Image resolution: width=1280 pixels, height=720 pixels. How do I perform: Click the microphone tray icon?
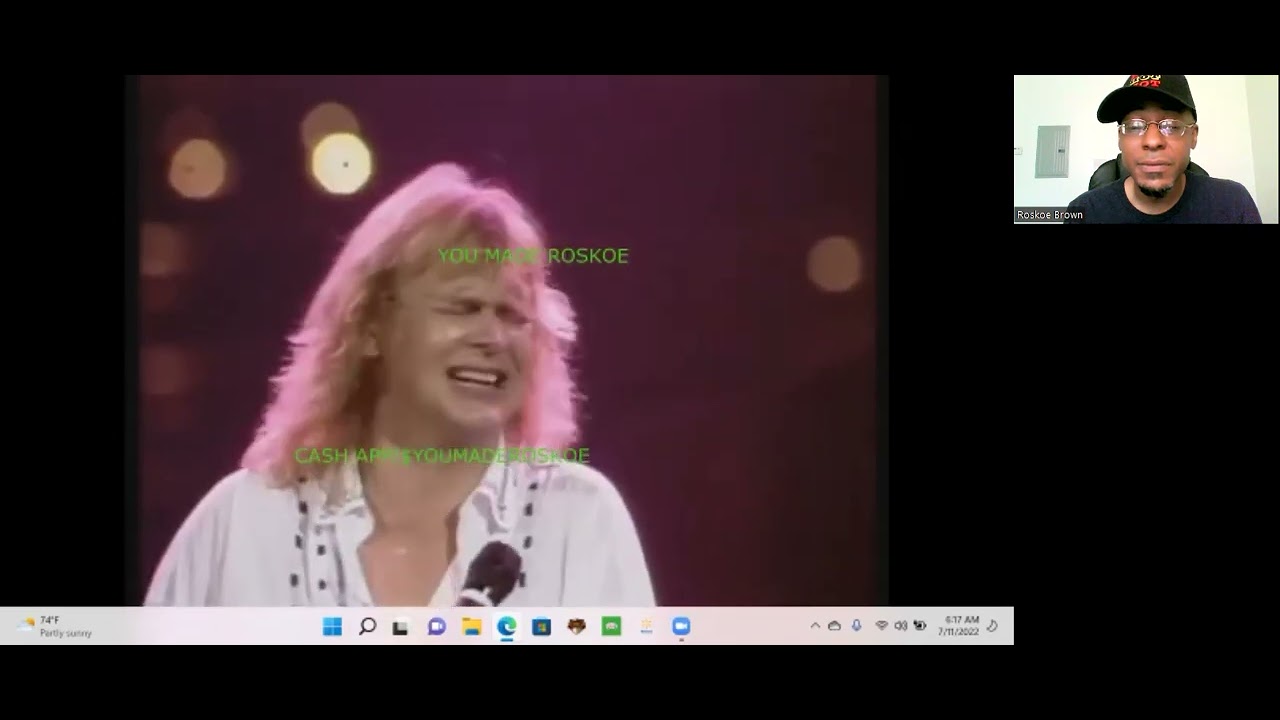coord(857,626)
